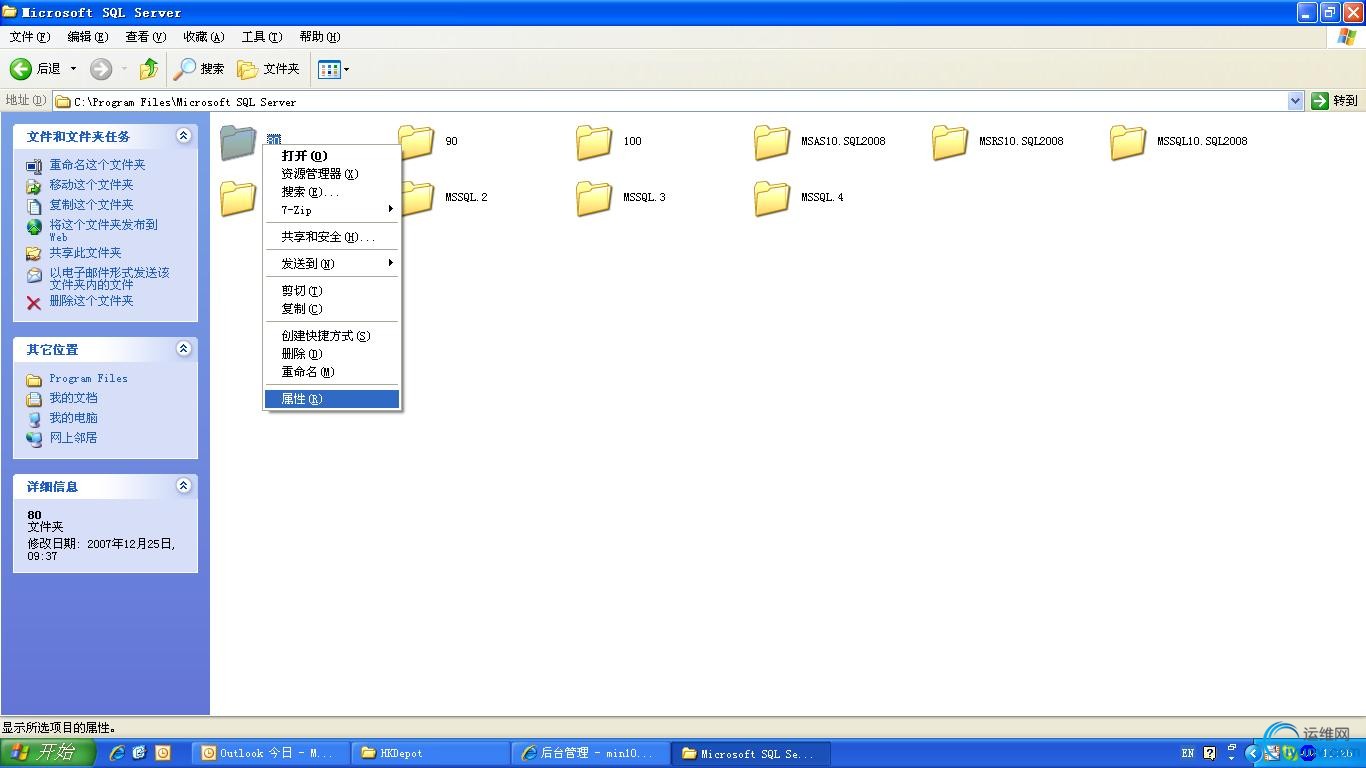Click the 复制这个文件夹 link
The width and height of the screenshot is (1366, 768).
[91, 205]
